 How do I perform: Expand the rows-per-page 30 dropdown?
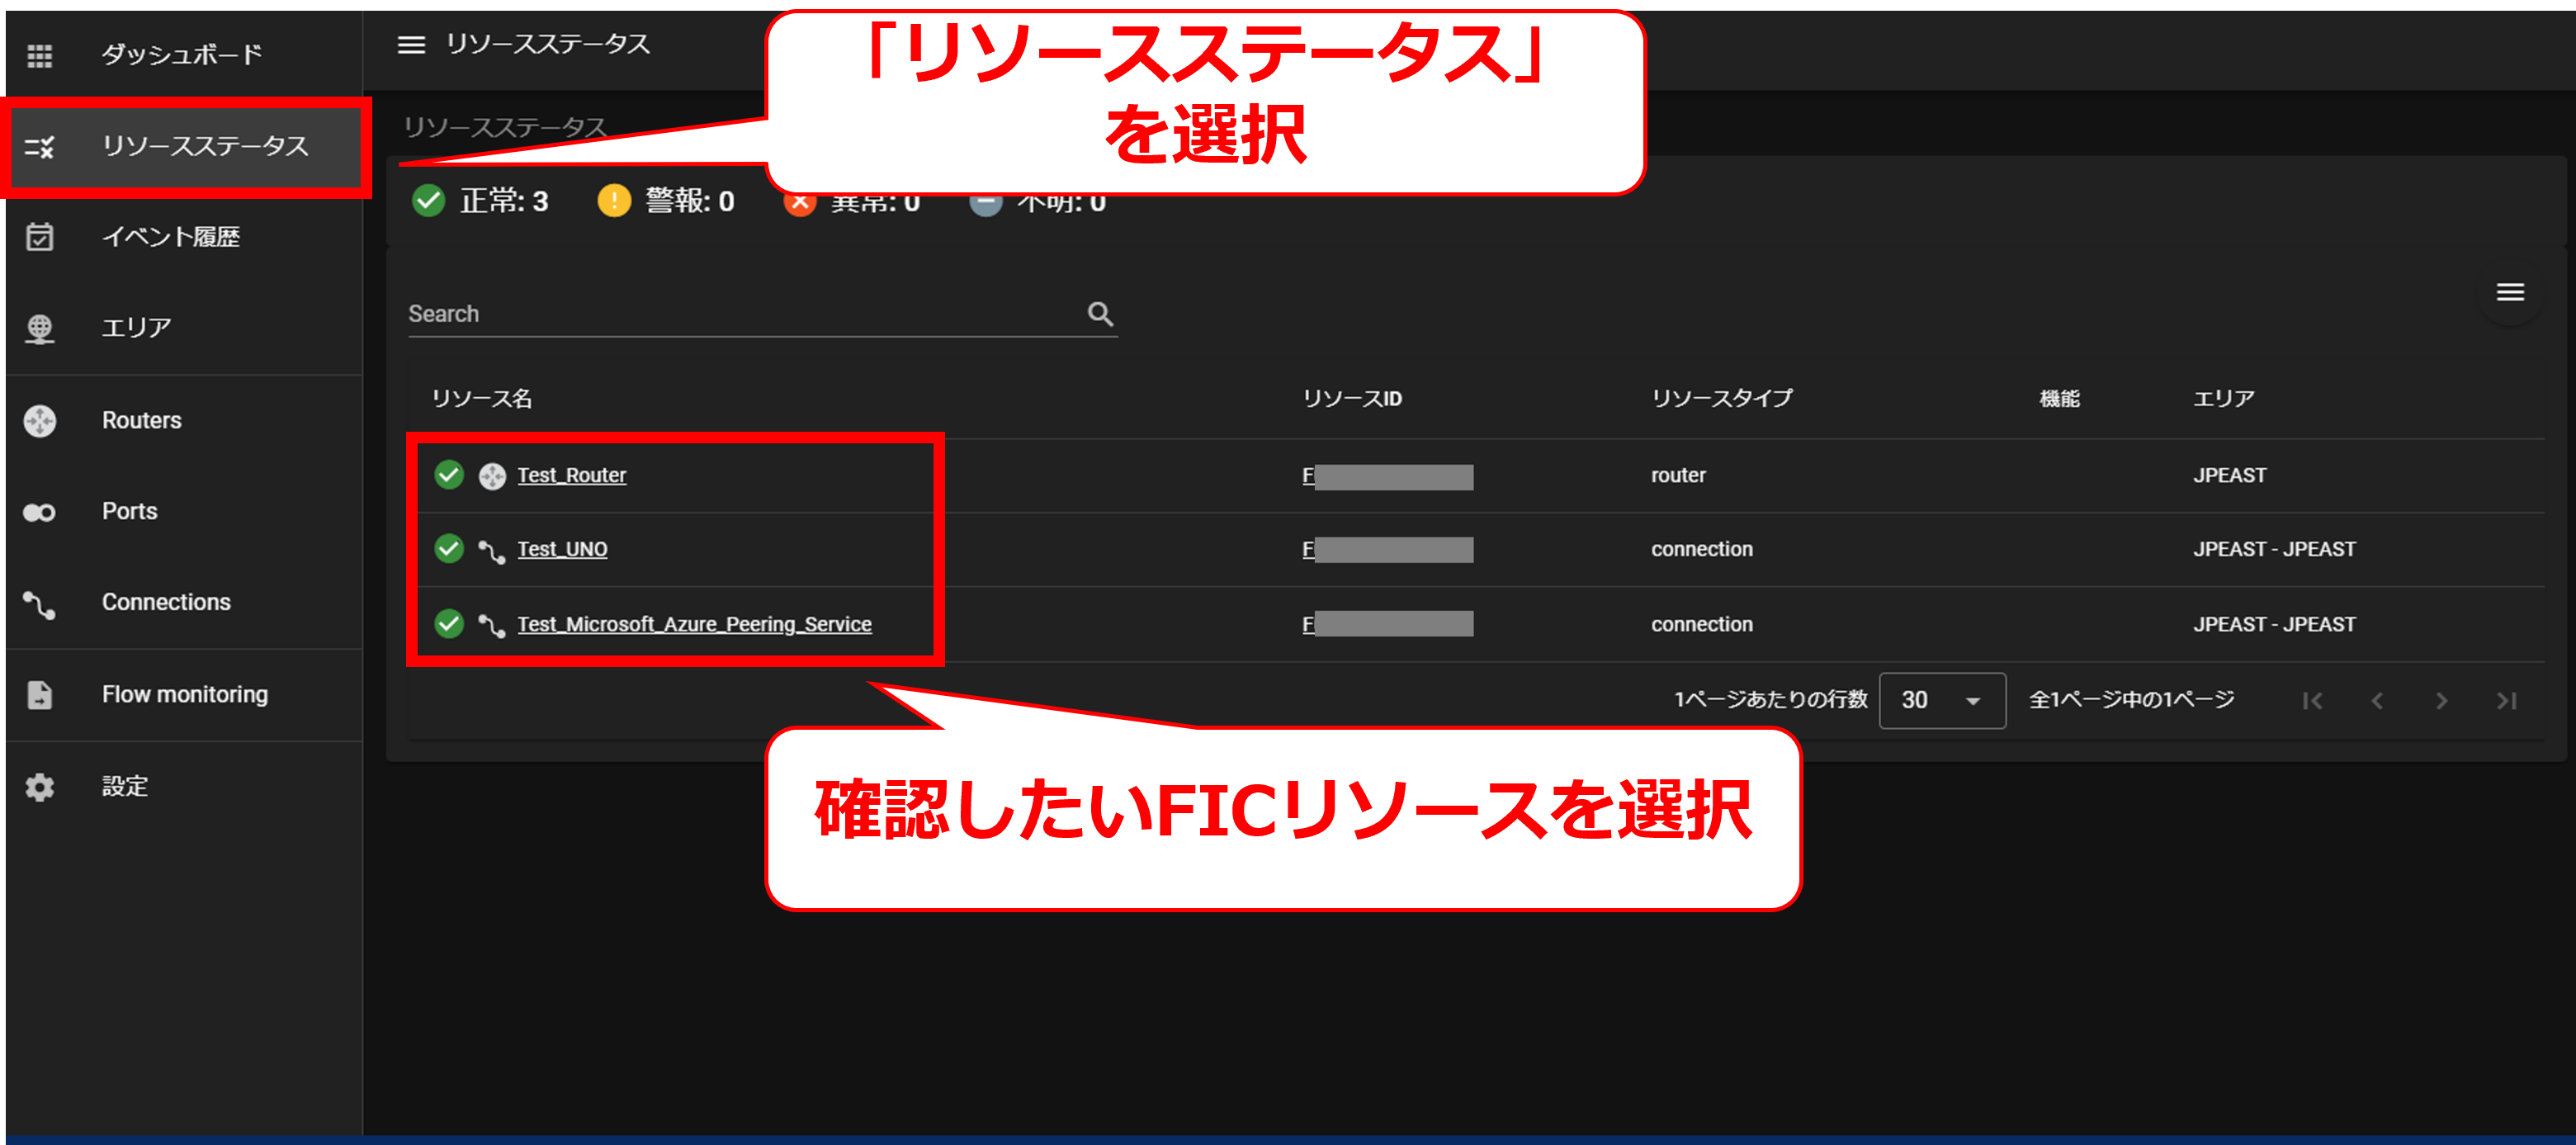[x=1941, y=700]
